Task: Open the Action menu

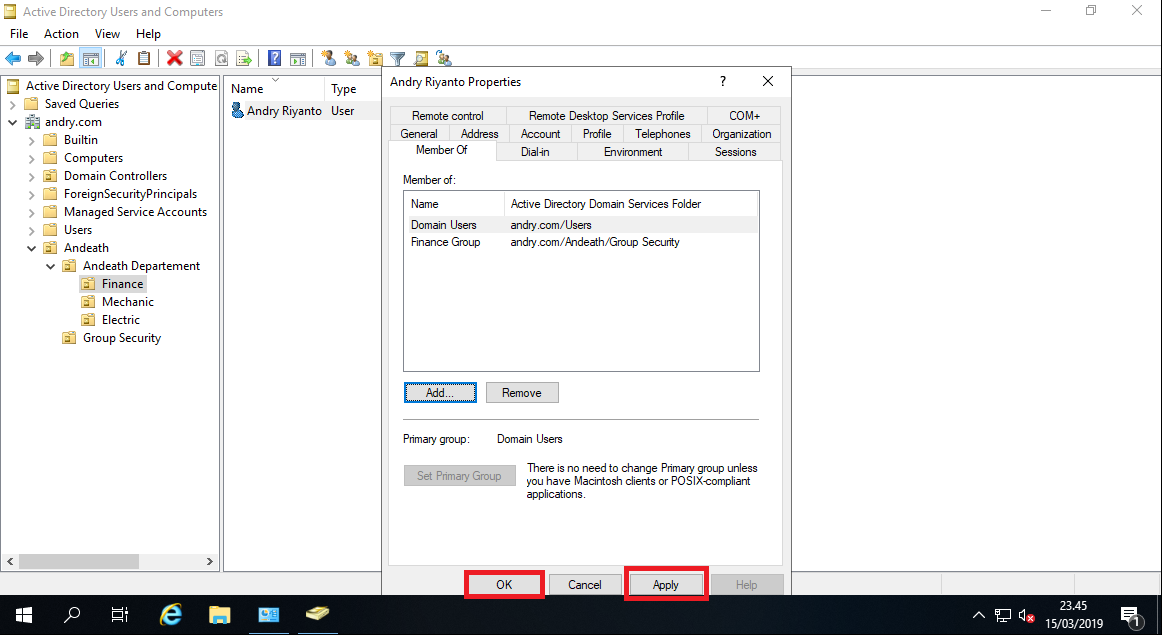Action: click(62, 33)
